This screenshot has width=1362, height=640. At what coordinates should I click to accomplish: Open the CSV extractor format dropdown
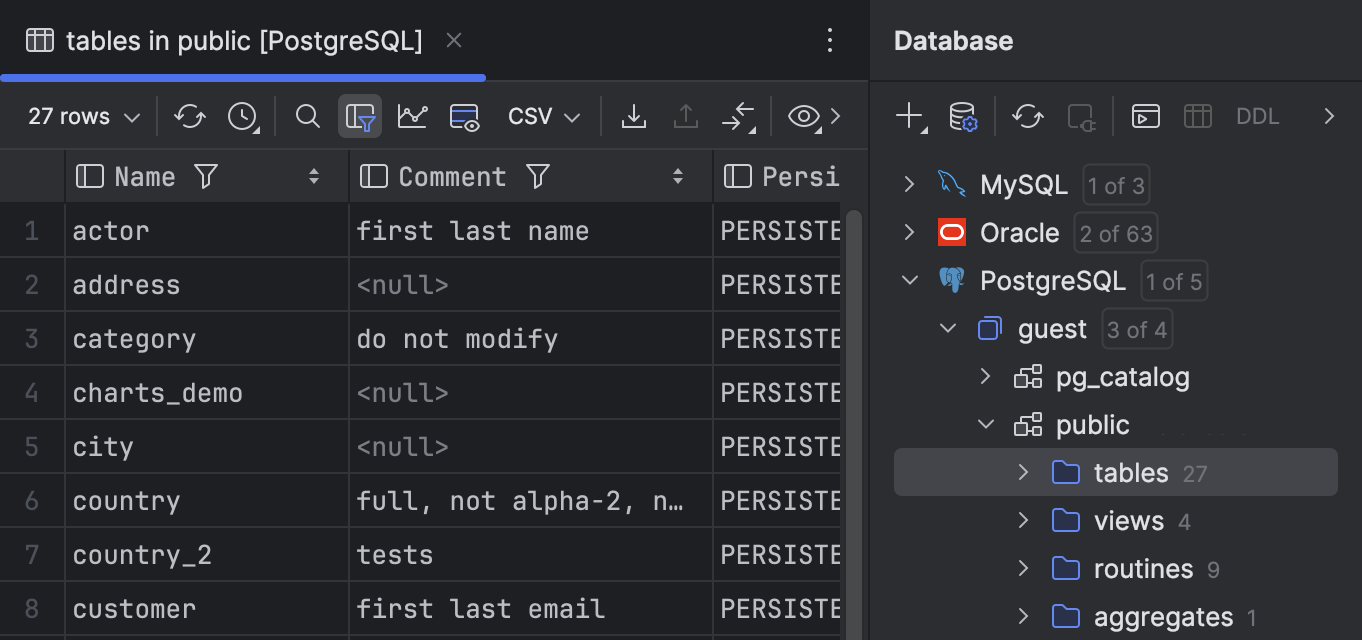pyautogui.click(x=542, y=116)
